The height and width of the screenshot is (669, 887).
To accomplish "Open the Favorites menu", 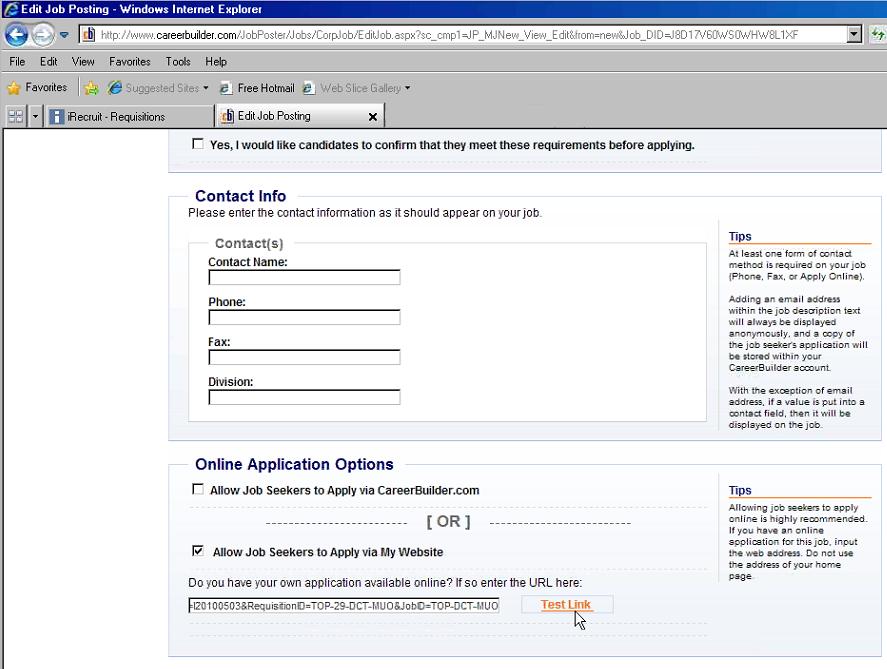I will click(130, 61).
